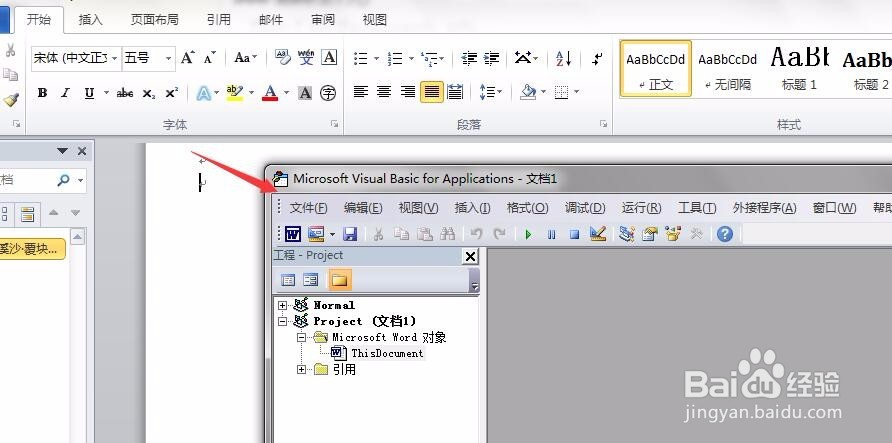The image size is (892, 443).
Task: Justify text in Word ribbon
Action: (432, 92)
